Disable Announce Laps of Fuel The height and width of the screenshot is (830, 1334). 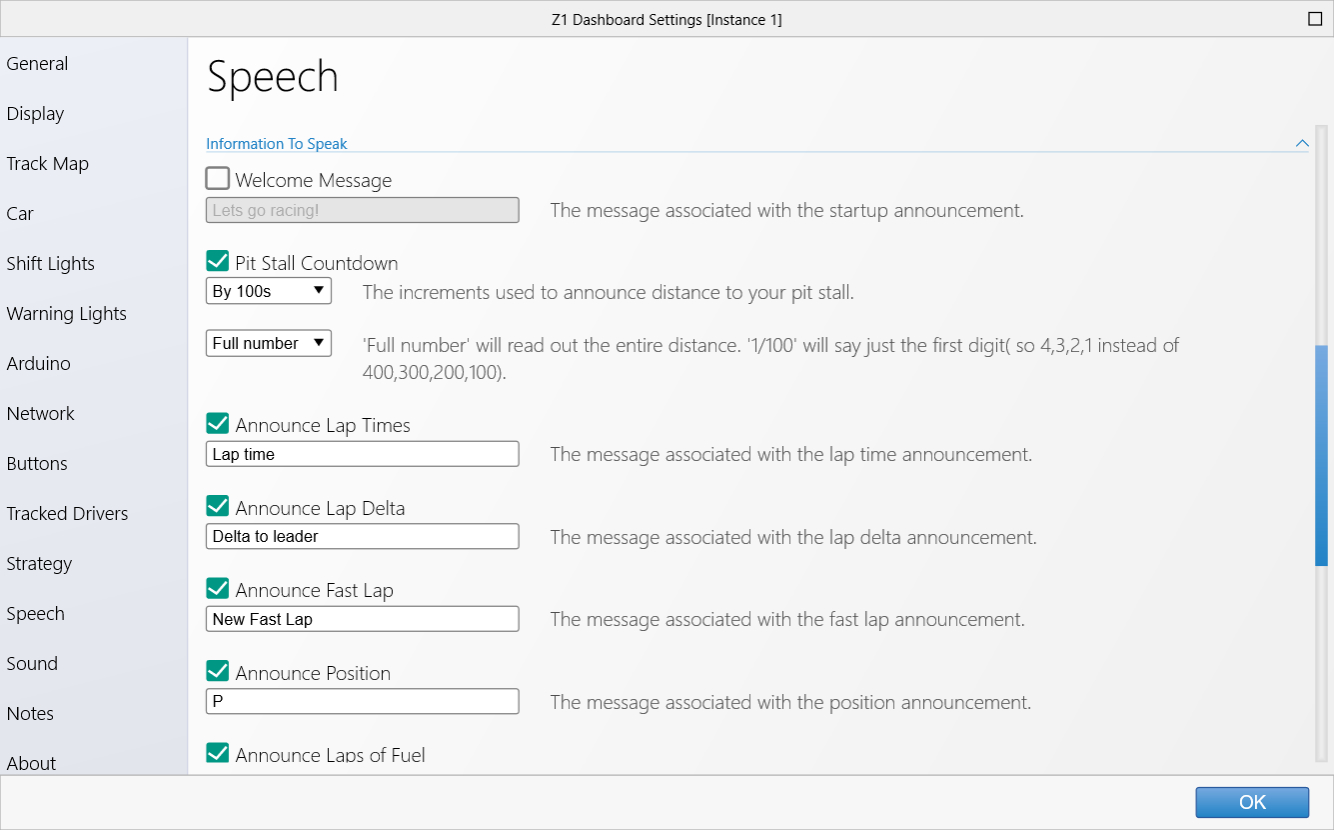pos(217,753)
